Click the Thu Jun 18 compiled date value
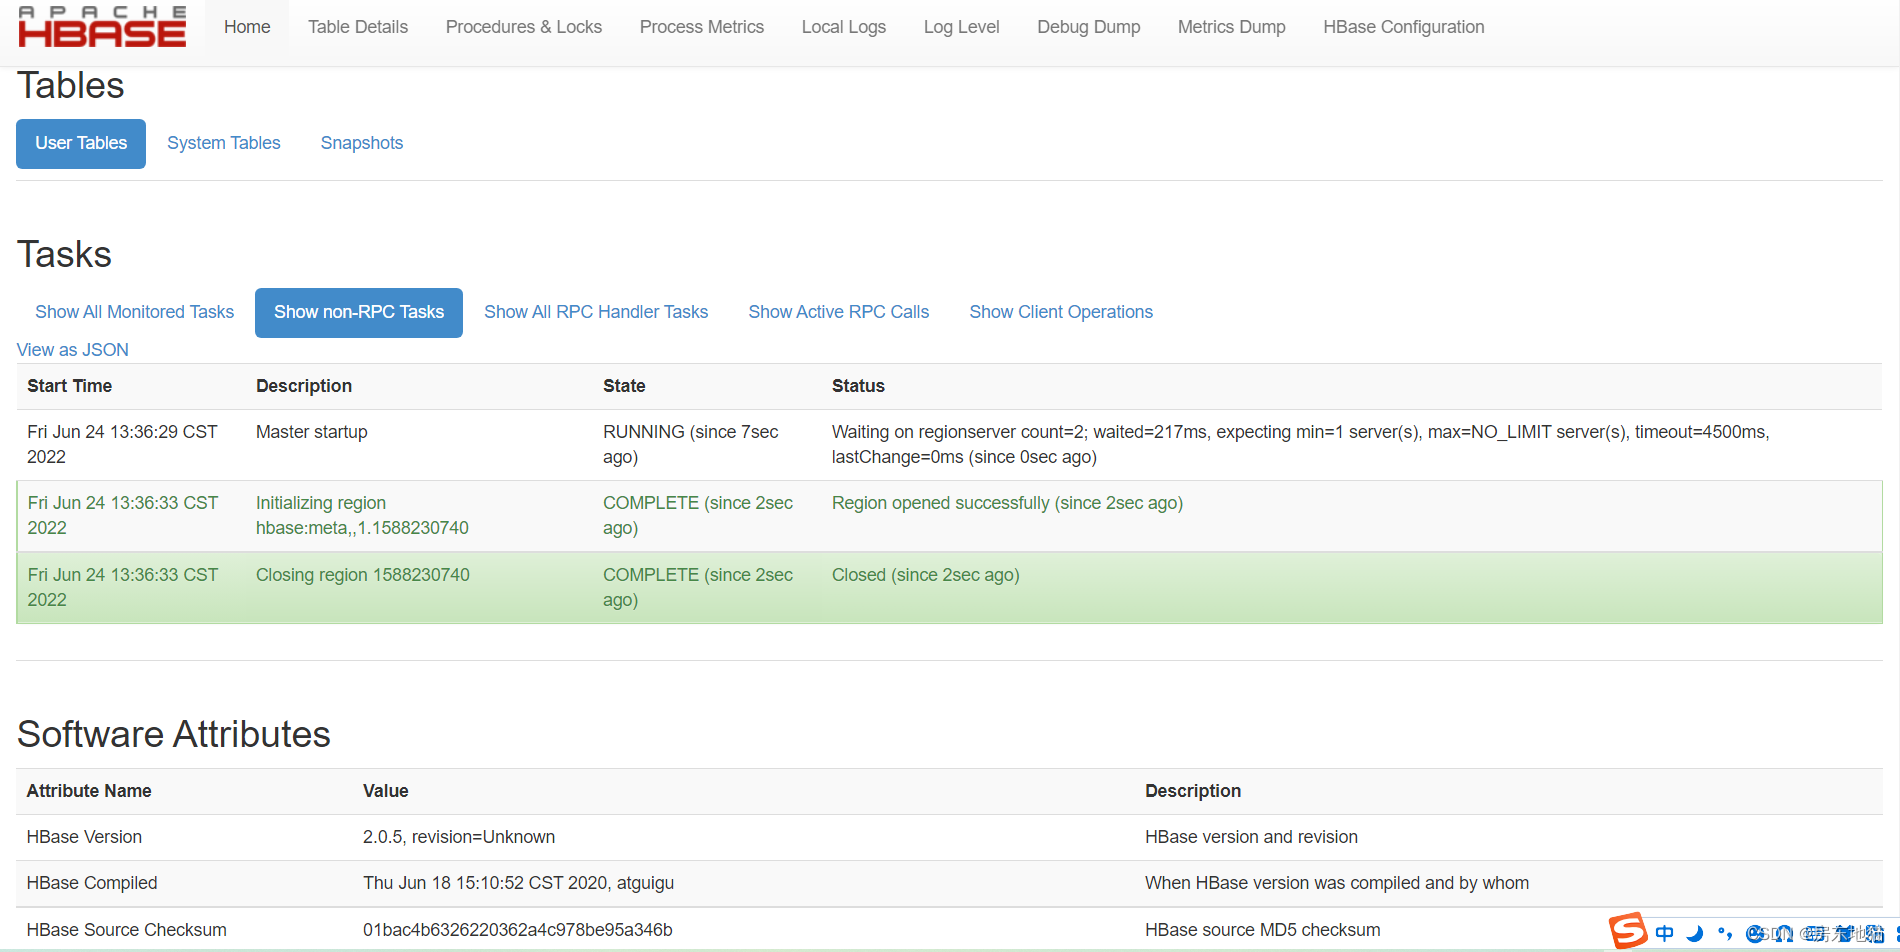Screen dimensions: 1900x952 [x=518, y=883]
